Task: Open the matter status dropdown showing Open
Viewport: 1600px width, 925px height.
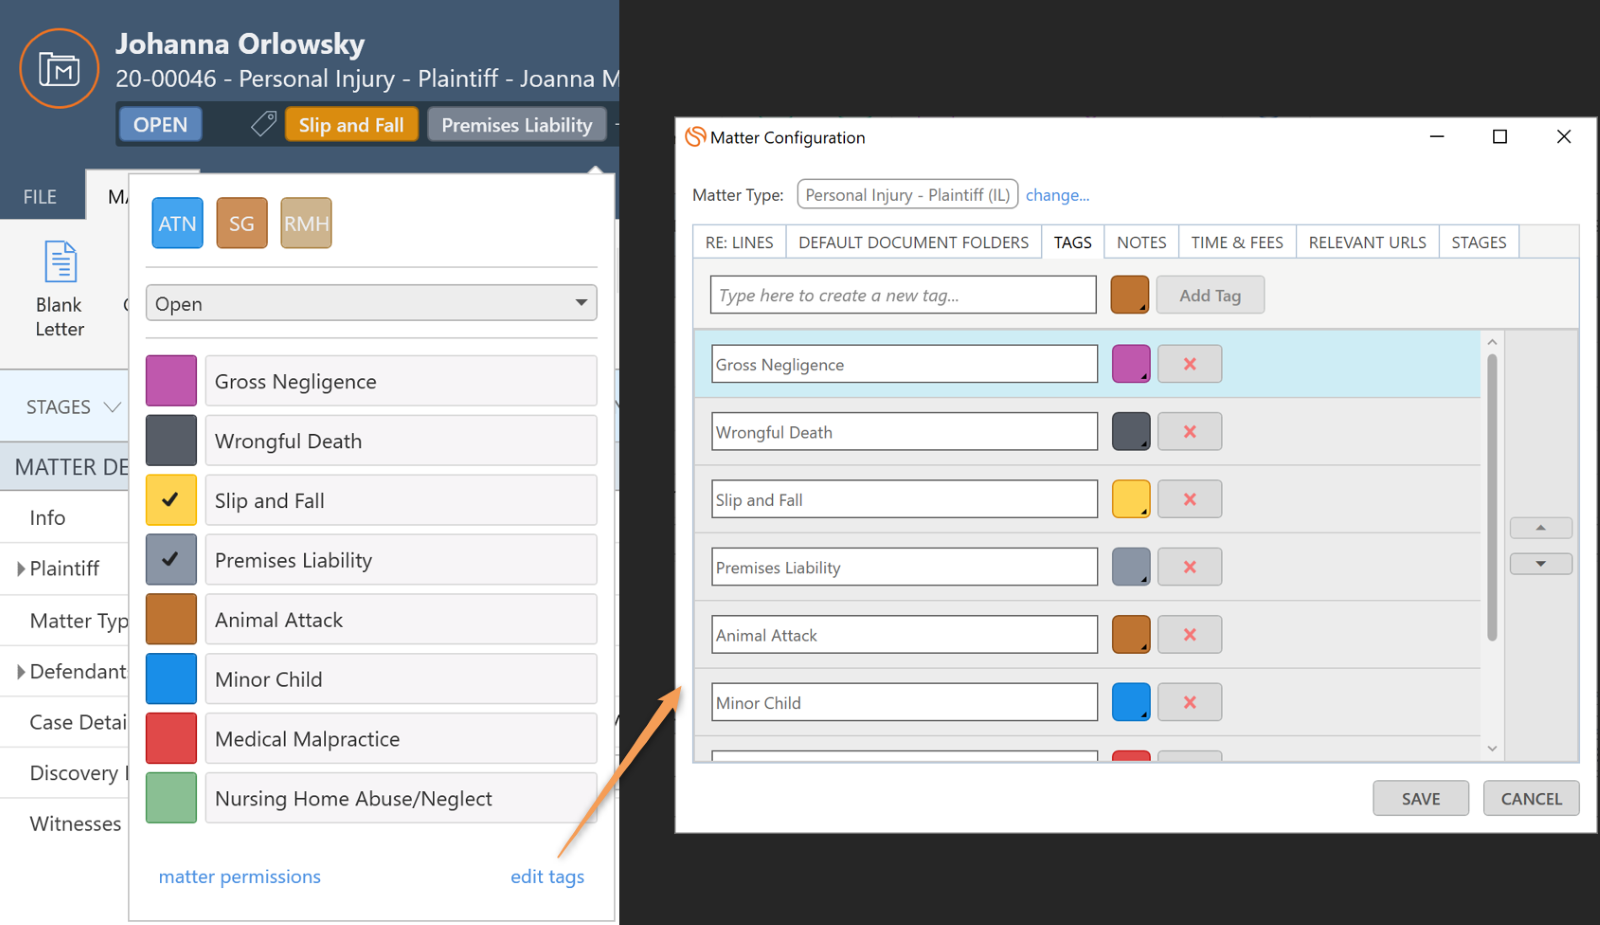Action: [371, 303]
